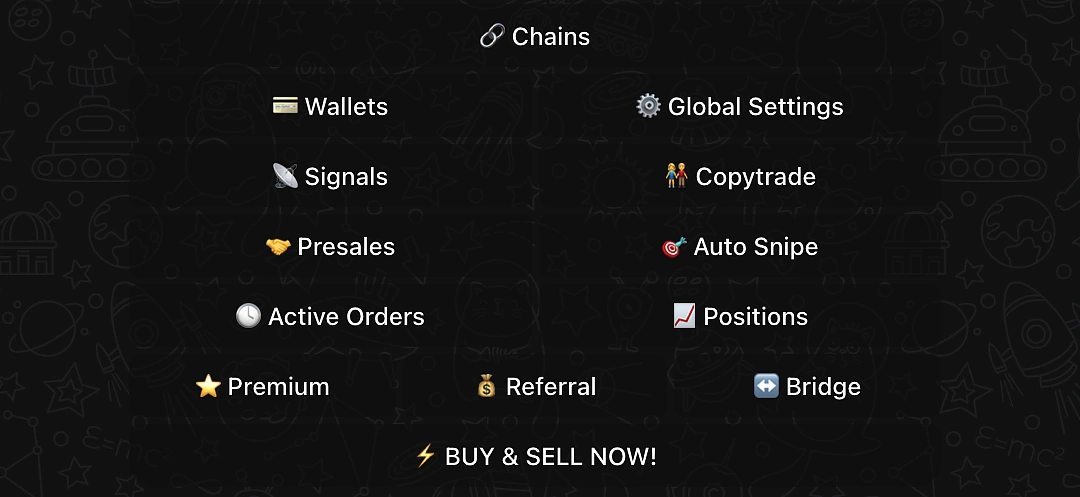Click the gold star Premium icon
The width and height of the screenshot is (1080, 497).
pyautogui.click(x=208, y=386)
